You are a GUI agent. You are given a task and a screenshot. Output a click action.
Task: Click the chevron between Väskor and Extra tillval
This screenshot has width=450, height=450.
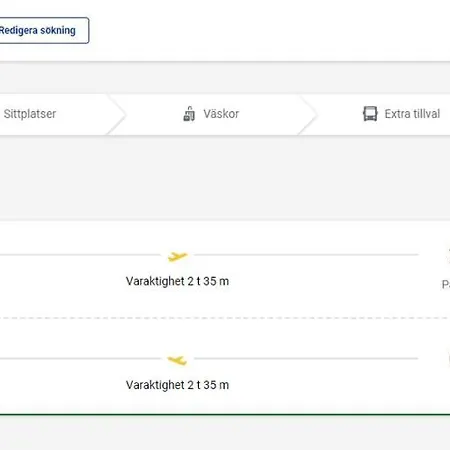click(x=307, y=115)
